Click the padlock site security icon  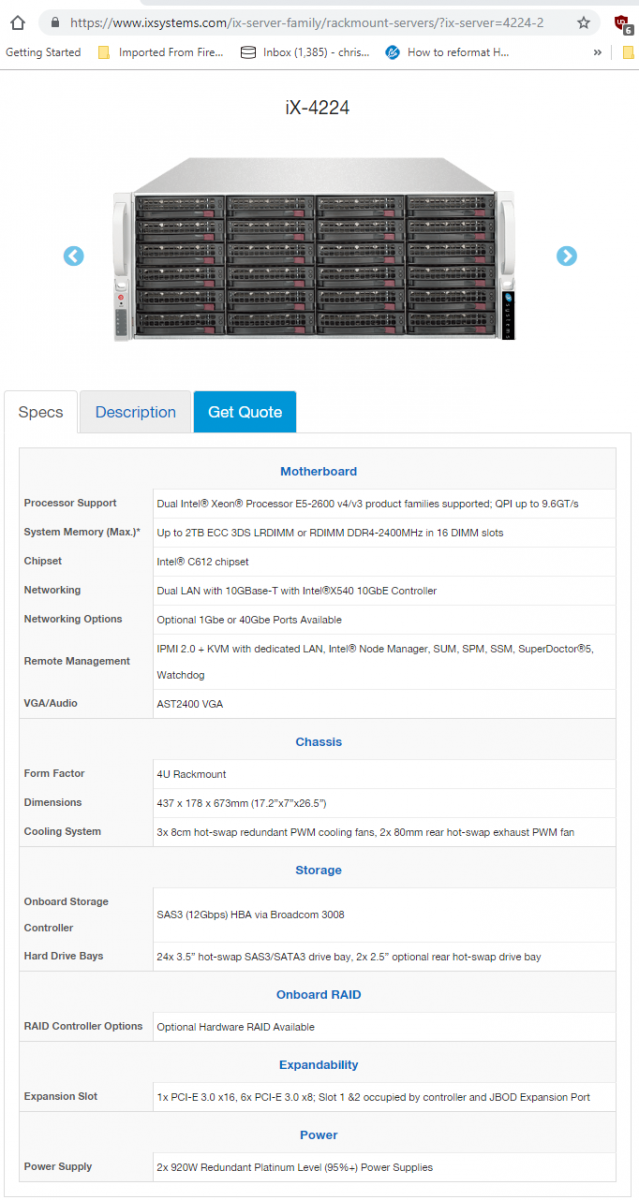point(54,22)
